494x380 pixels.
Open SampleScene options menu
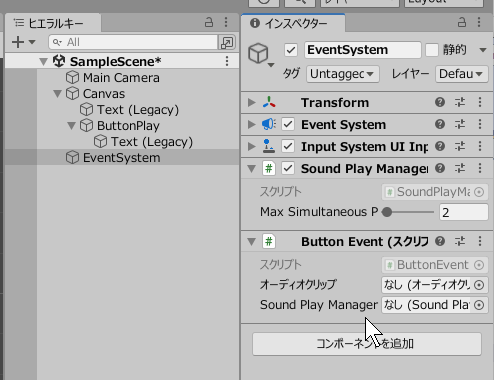pos(227,61)
